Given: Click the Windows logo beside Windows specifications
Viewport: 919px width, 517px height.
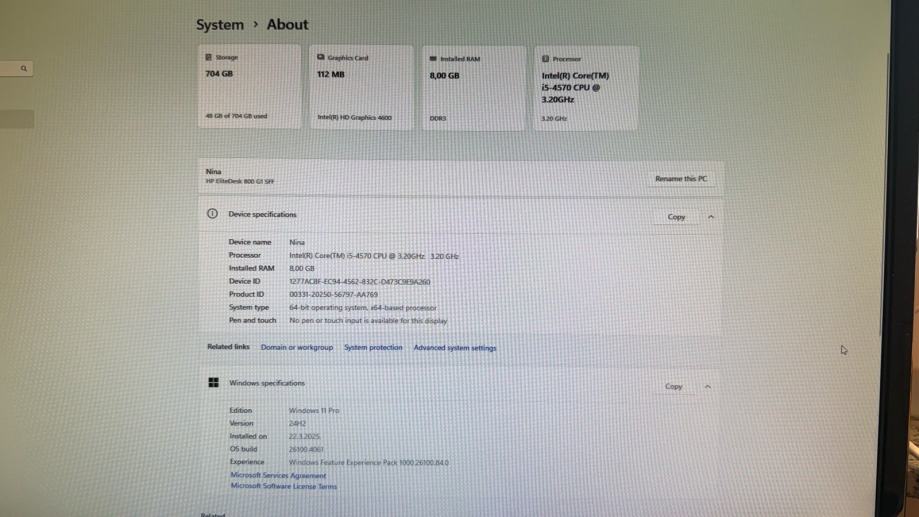Looking at the screenshot, I should (213, 382).
